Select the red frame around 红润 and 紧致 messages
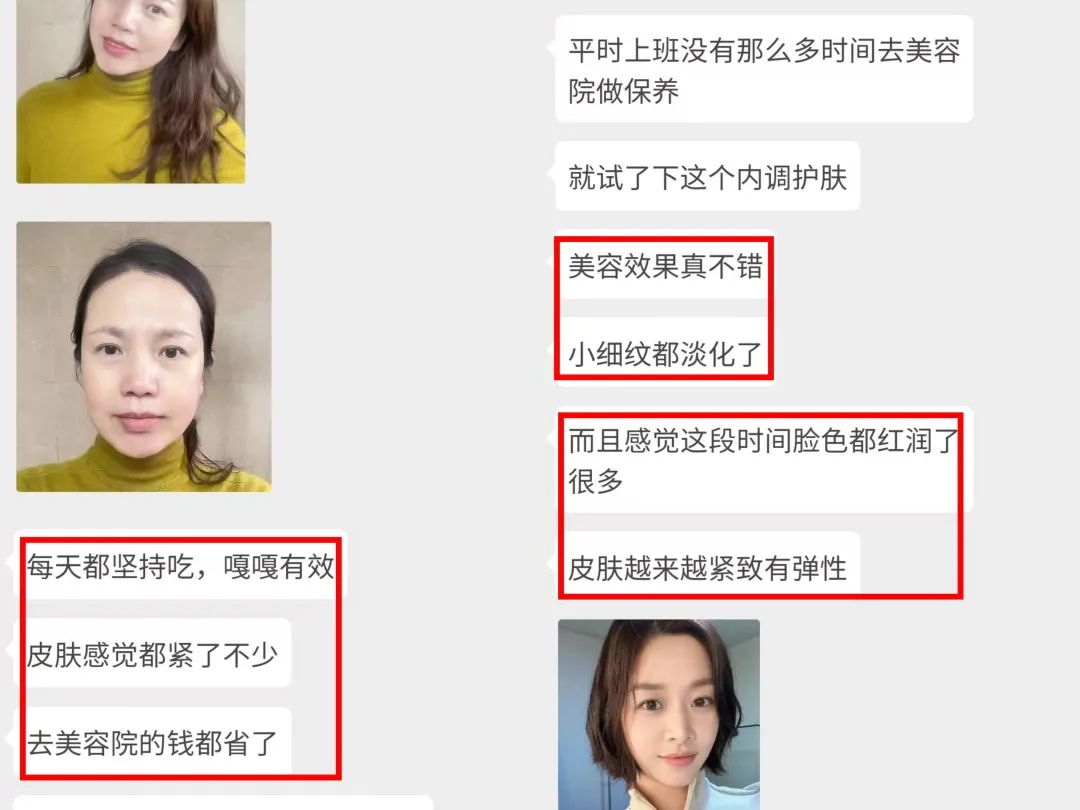This screenshot has height=810, width=1080. pos(760,506)
